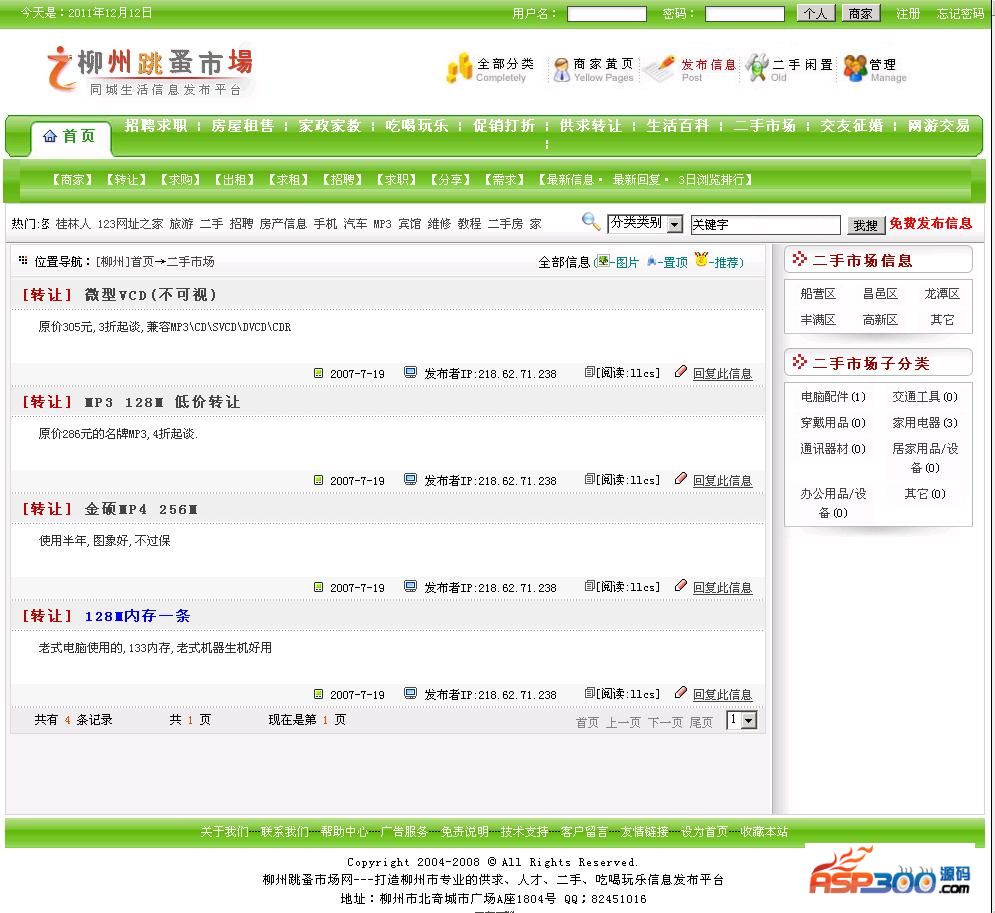This screenshot has height=913, width=995.
Task: Open footer link 联系我们
Action: (x=284, y=831)
